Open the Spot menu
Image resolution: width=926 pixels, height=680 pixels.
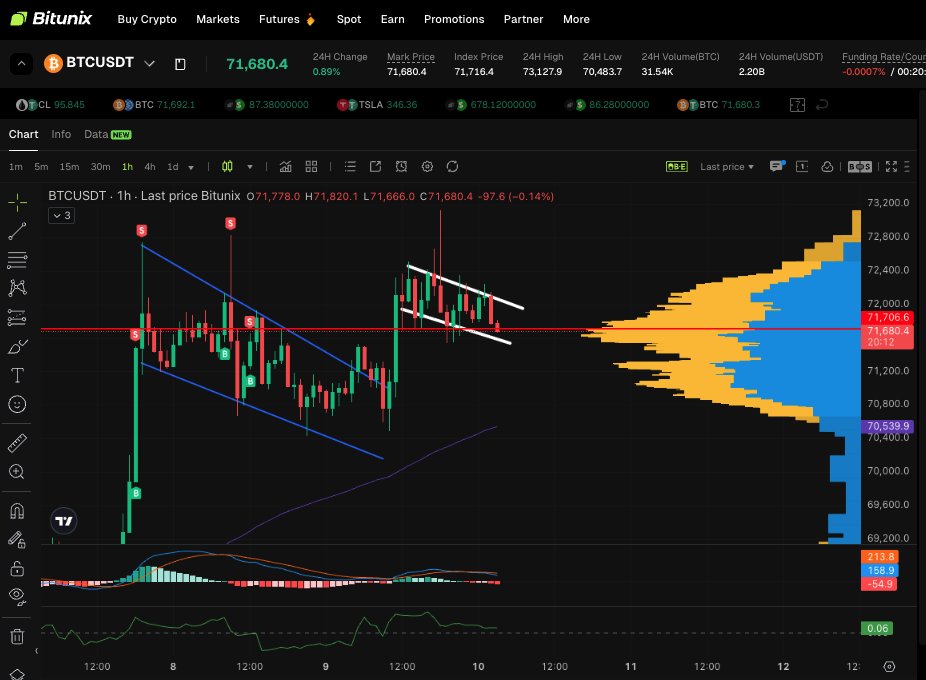[349, 19]
